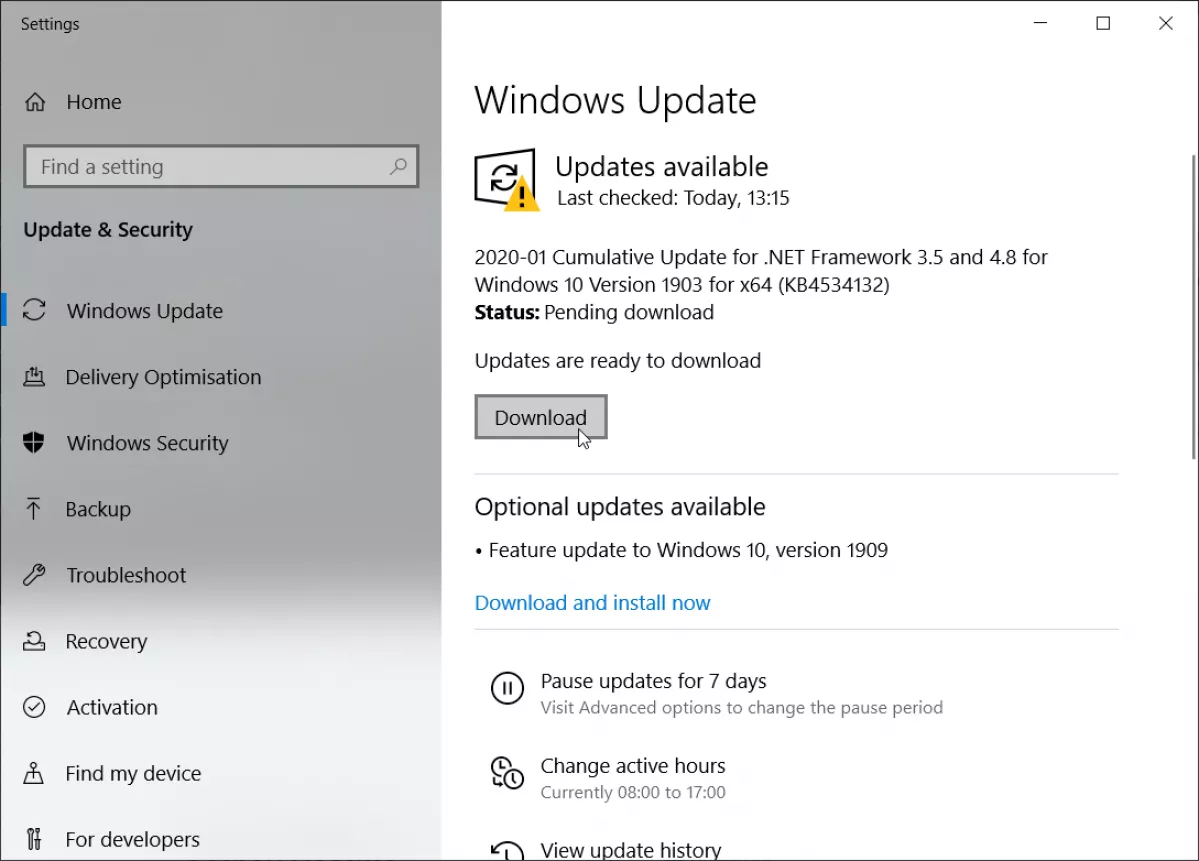1199x861 pixels.
Task: Open Change active hours option
Action: [633, 765]
